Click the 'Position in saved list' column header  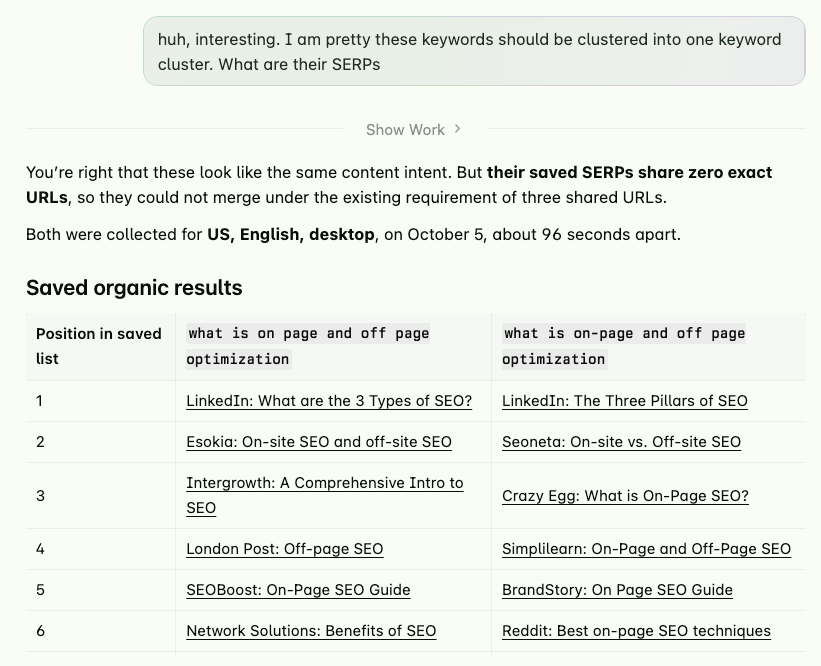[x=99, y=346]
